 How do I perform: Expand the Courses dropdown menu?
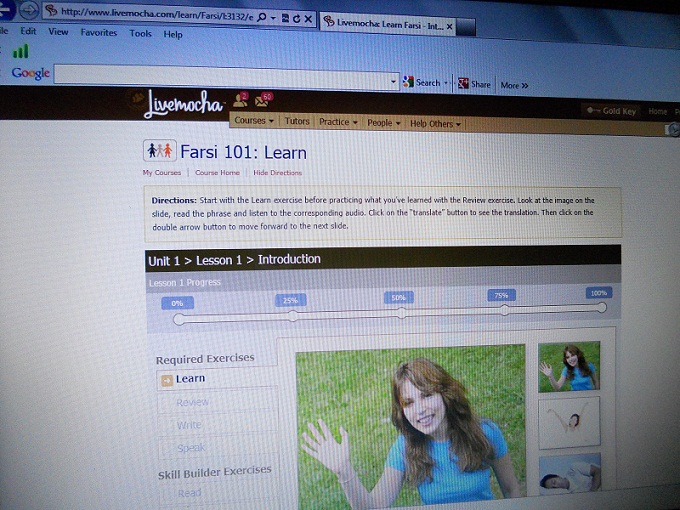pyautogui.click(x=254, y=121)
